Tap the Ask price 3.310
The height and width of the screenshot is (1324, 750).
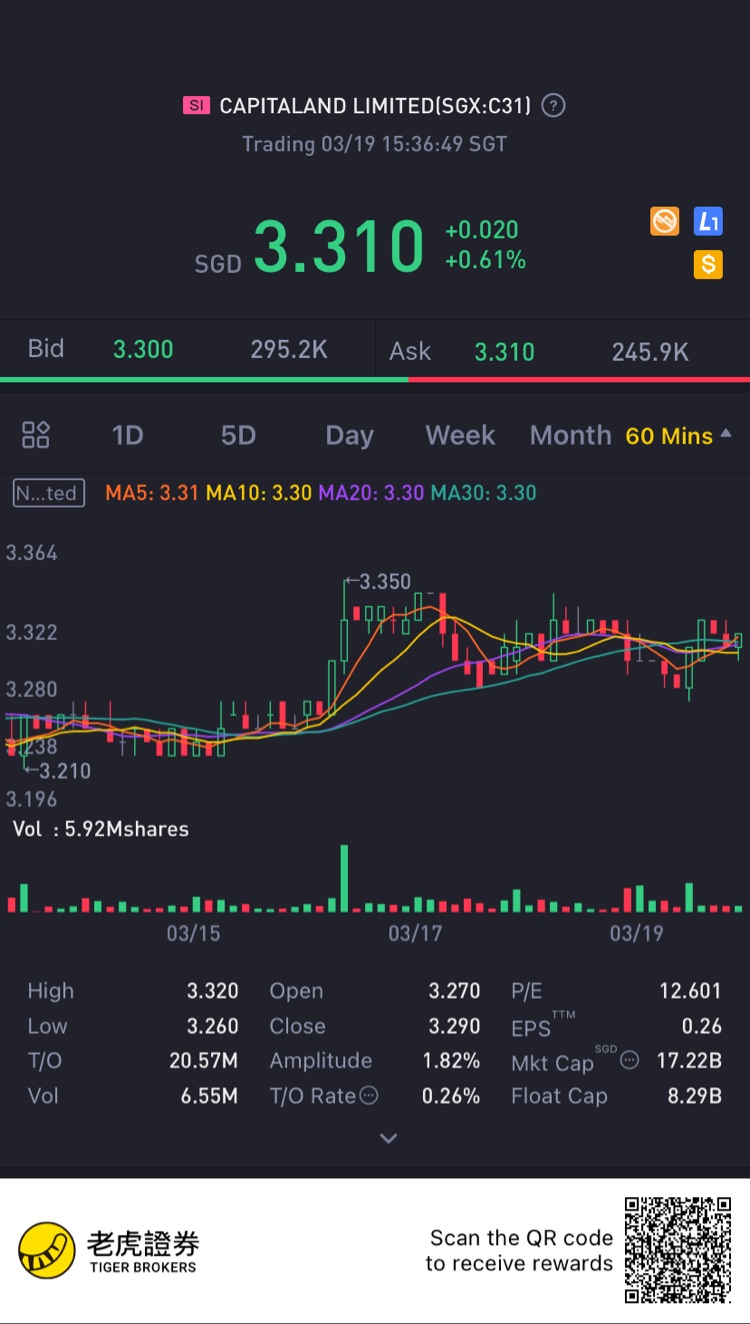coord(504,352)
